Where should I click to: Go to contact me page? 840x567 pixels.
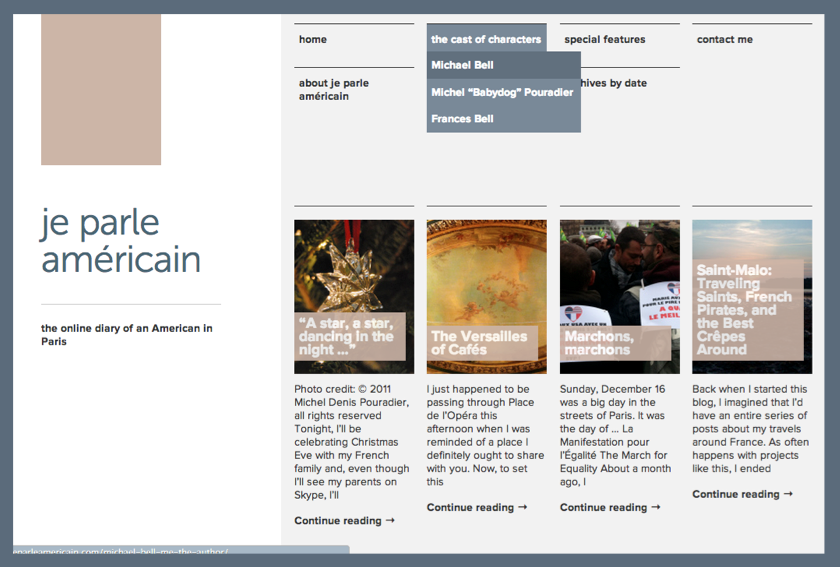tap(724, 40)
